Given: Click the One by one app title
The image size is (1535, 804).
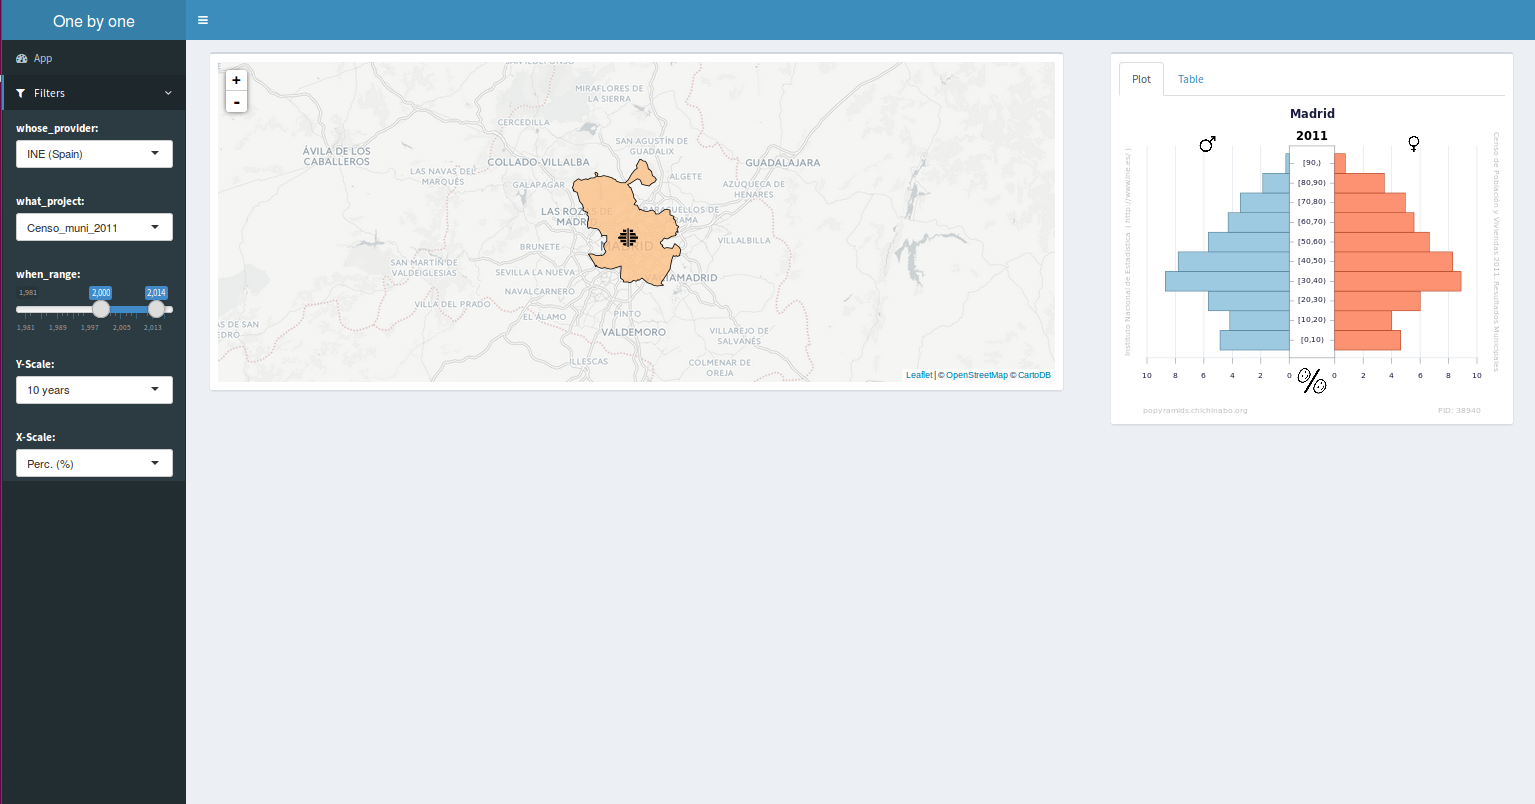Looking at the screenshot, I should [93, 21].
